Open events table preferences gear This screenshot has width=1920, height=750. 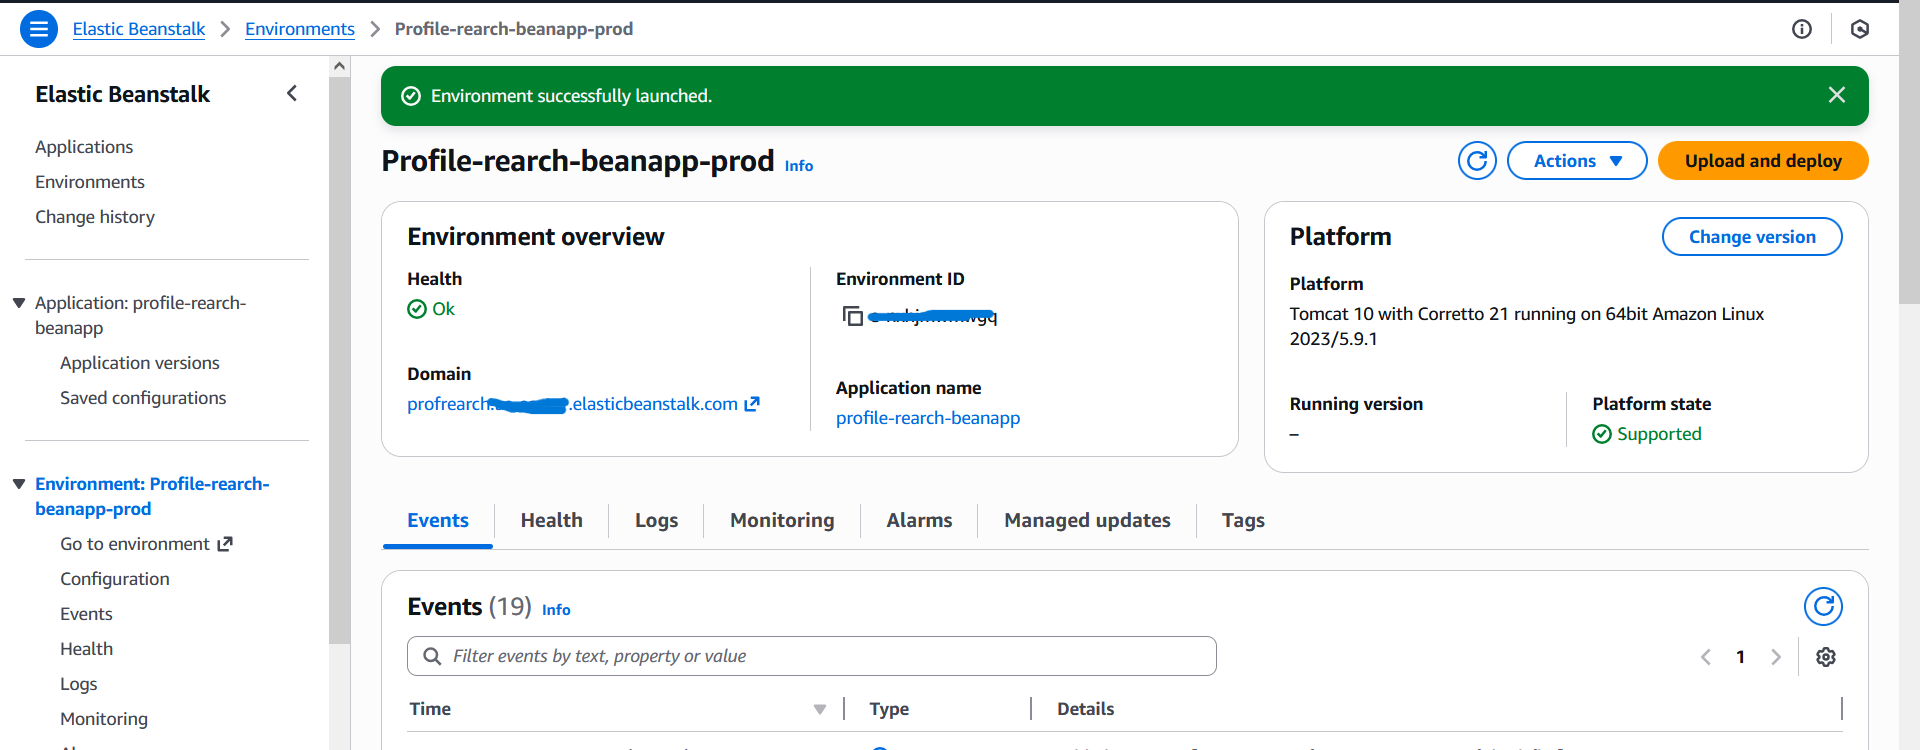pos(1826,657)
